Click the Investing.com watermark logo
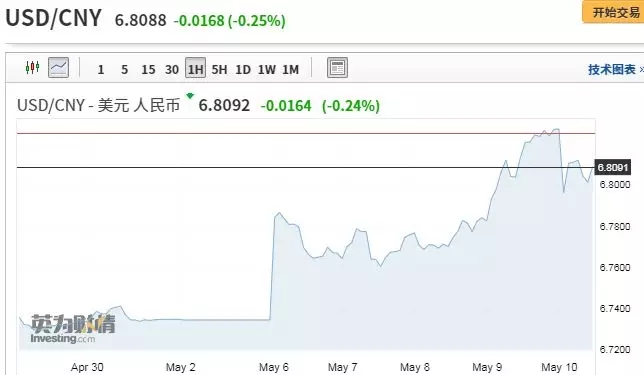Image resolution: width=644 pixels, height=375 pixels. [x=73, y=329]
